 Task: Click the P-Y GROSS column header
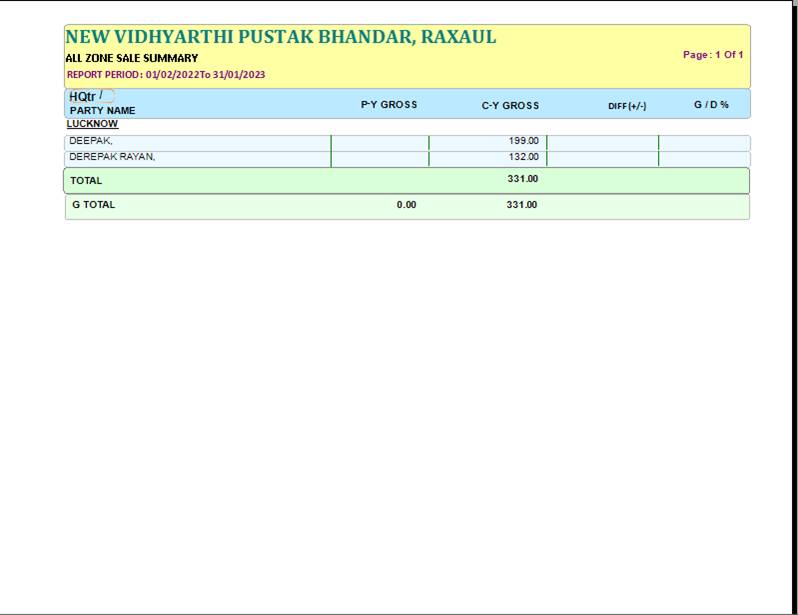pos(389,105)
